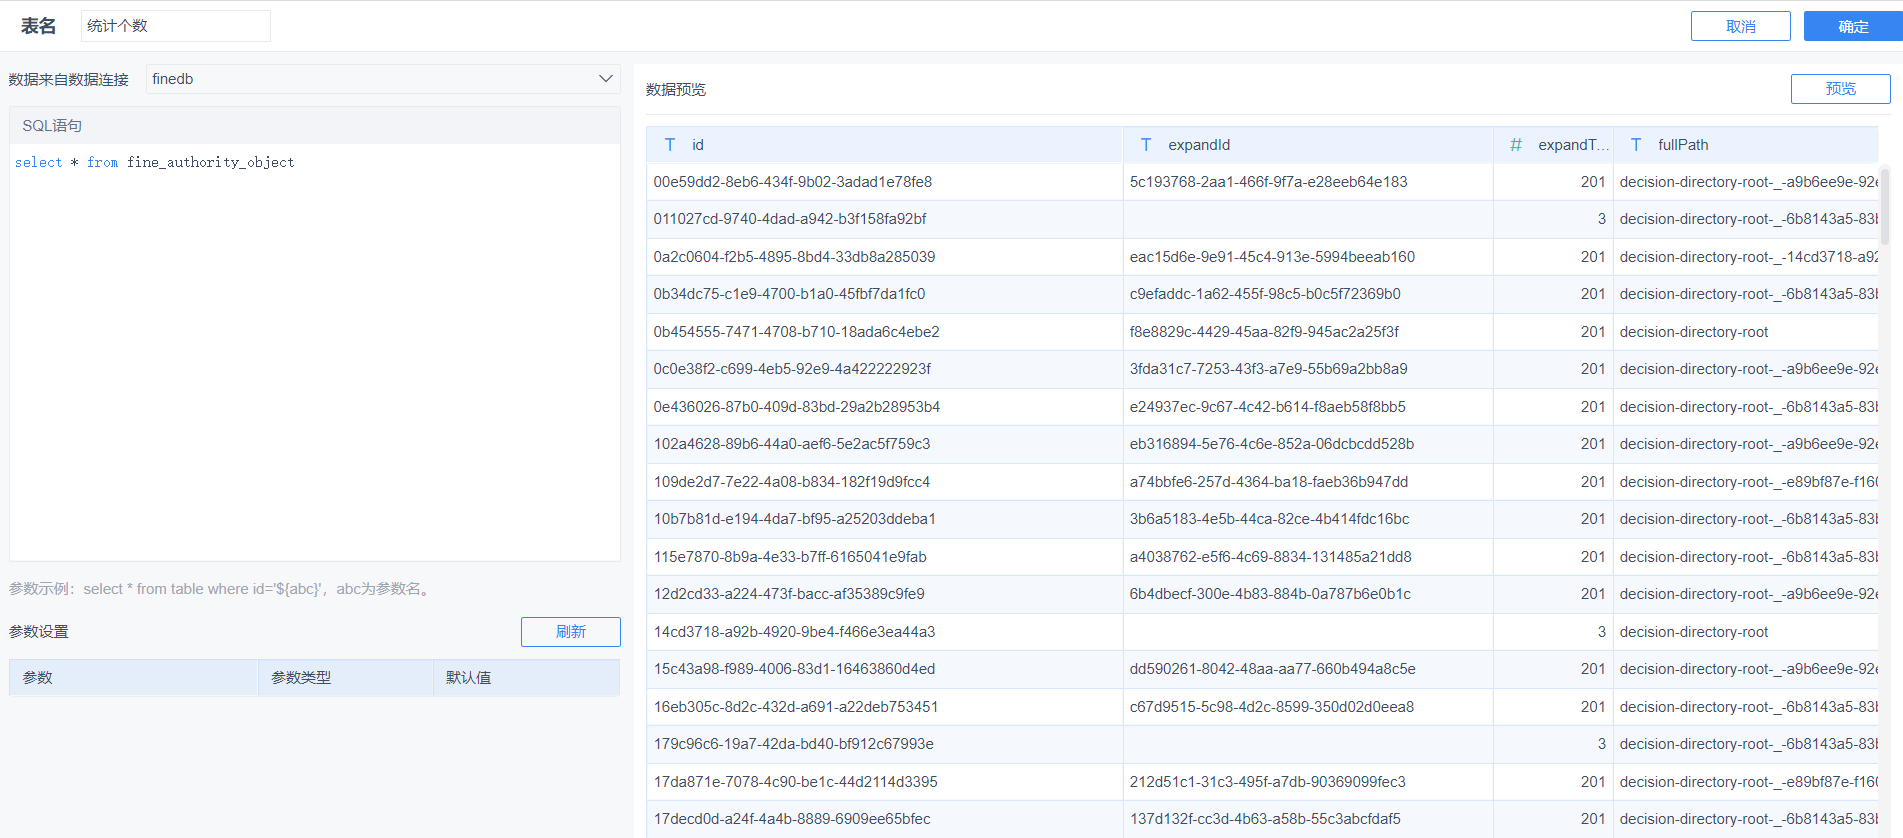Click the 默认值 column header

coord(468,678)
